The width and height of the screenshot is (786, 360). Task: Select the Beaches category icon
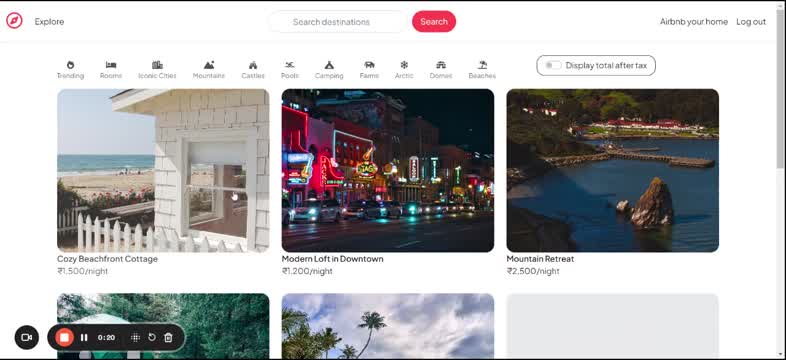click(x=482, y=65)
